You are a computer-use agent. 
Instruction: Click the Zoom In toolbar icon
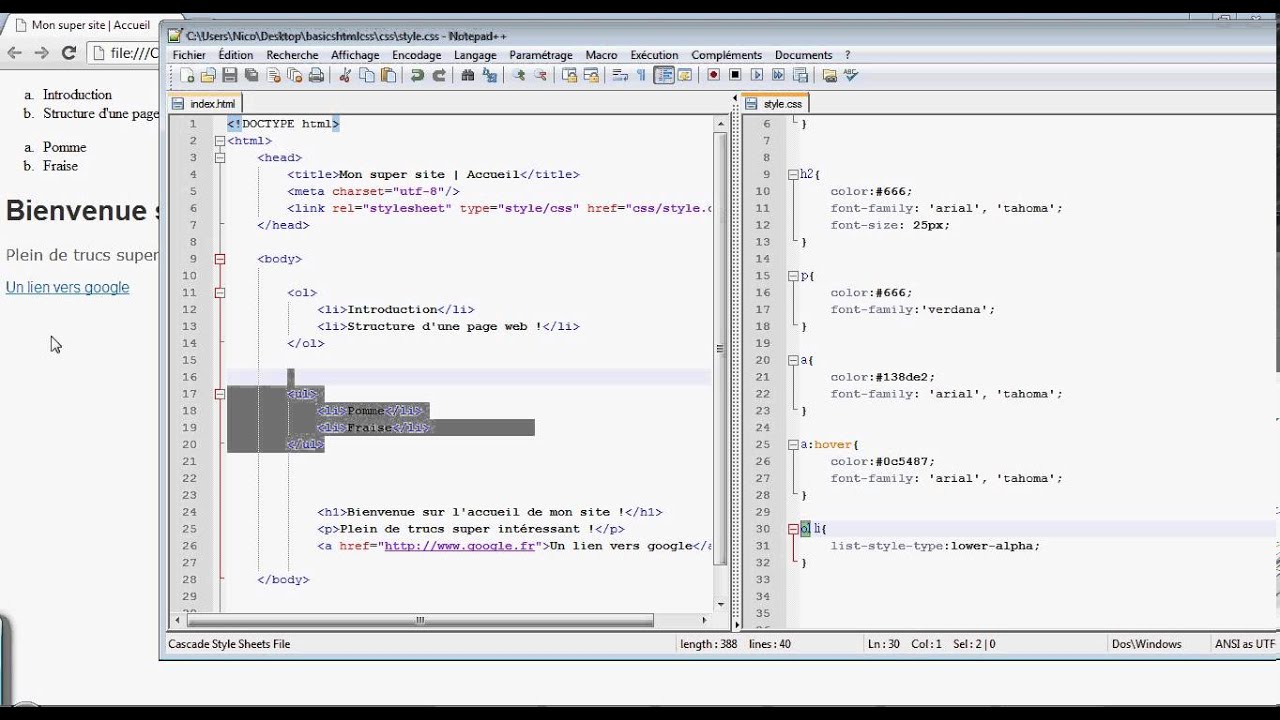click(x=518, y=75)
